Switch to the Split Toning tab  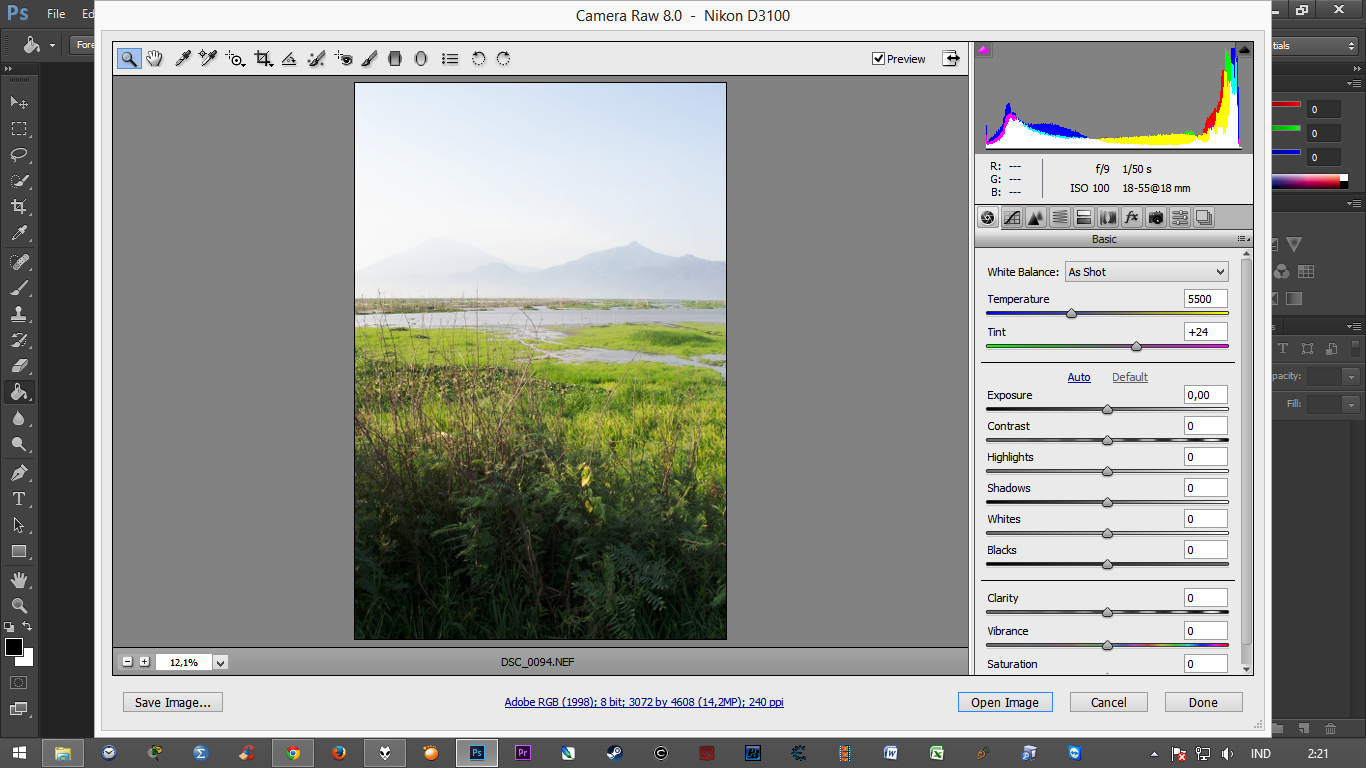pyautogui.click(x=1084, y=217)
